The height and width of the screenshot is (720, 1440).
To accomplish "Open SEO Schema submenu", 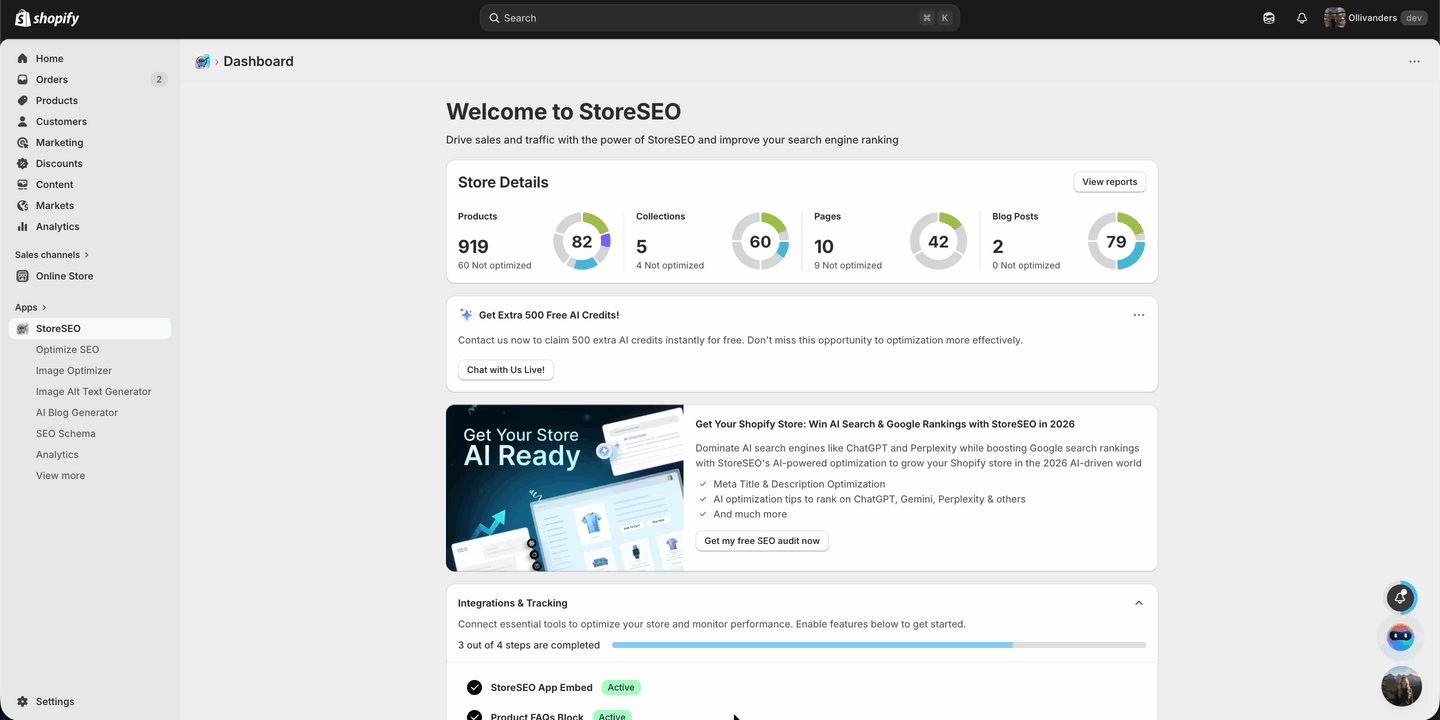I will tap(66, 433).
